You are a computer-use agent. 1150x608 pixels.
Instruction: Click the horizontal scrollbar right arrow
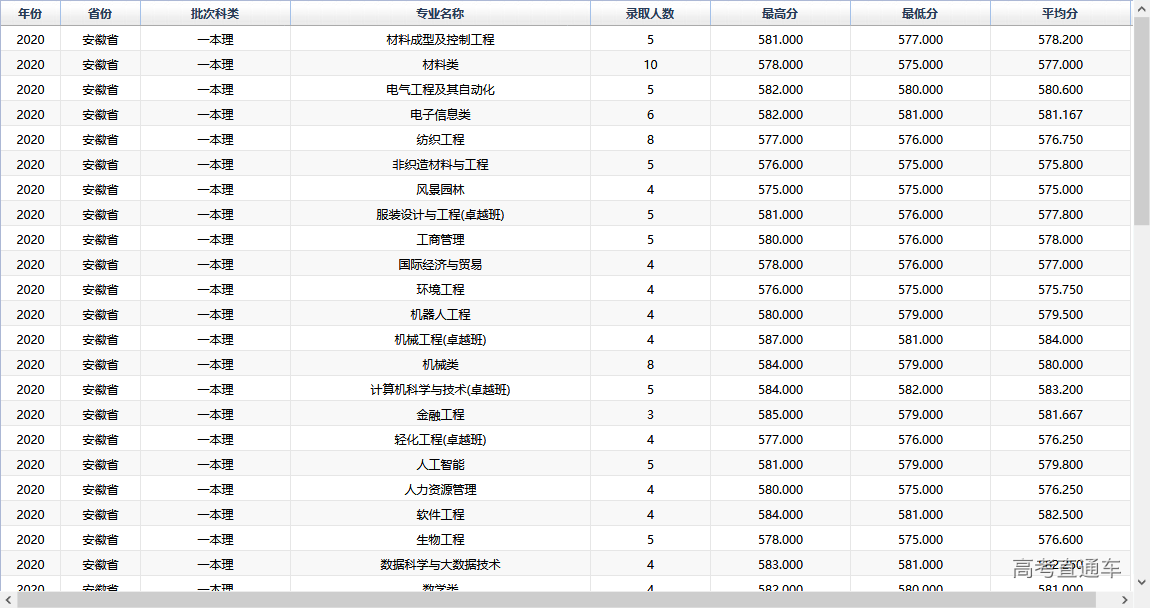(1125, 600)
